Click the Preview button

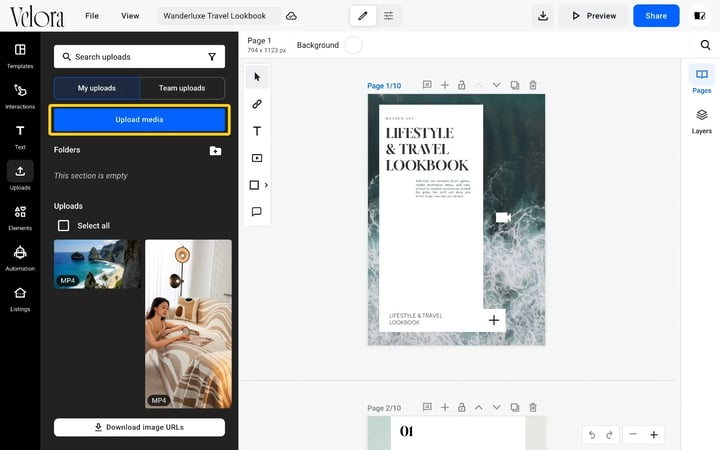click(594, 16)
